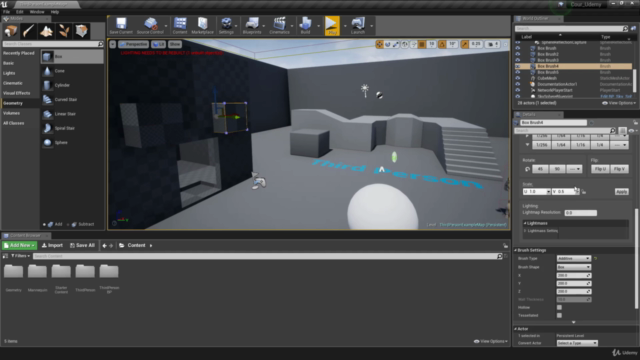The width and height of the screenshot is (640, 360).
Task: Select the Spiral Stair geometry brush
Action: pyautogui.click(x=72, y=128)
